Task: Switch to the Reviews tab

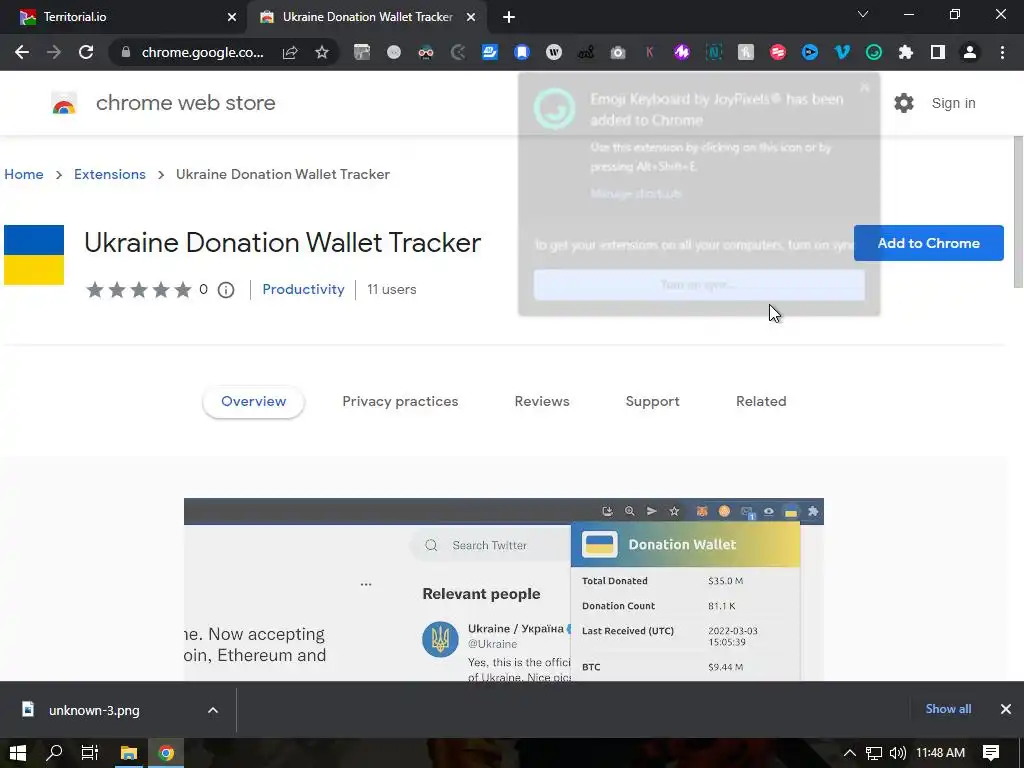Action: [x=542, y=402]
